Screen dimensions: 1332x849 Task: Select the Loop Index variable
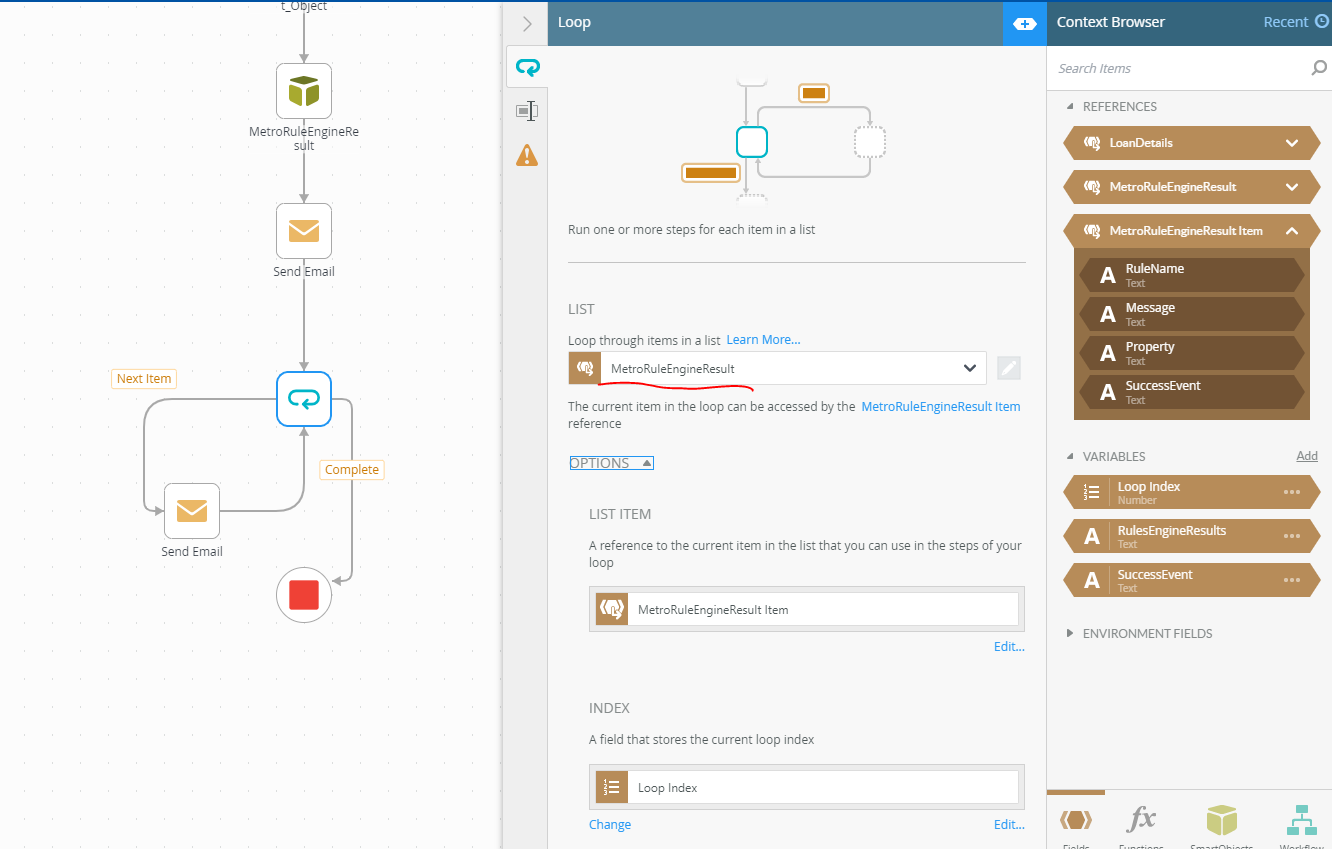tap(1190, 492)
